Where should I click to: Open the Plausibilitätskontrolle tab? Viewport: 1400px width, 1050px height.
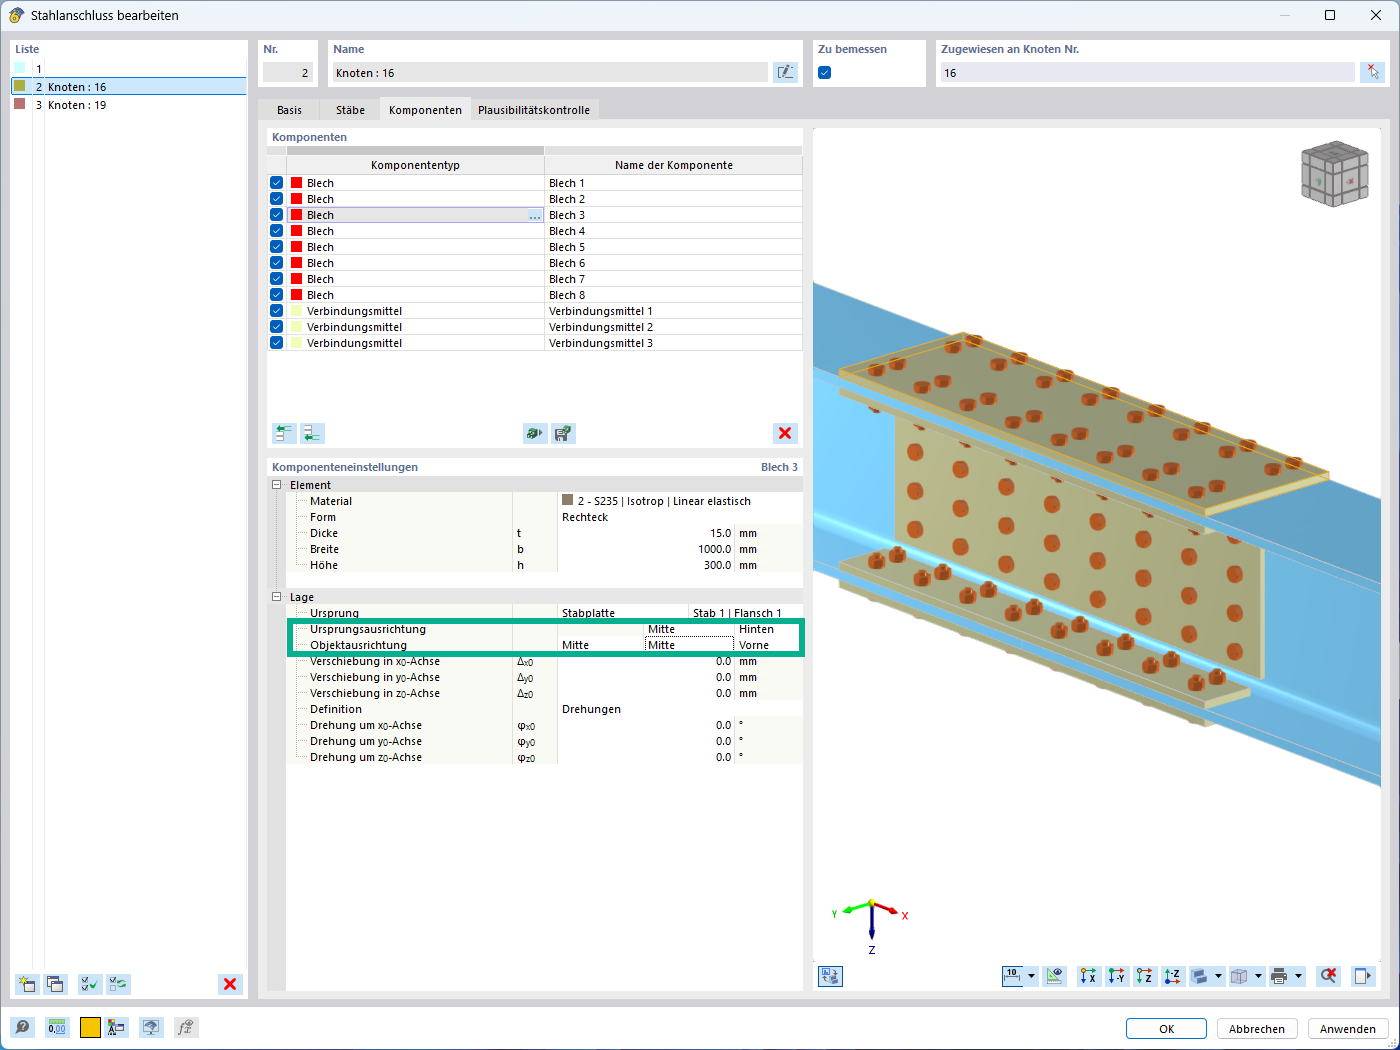click(534, 110)
